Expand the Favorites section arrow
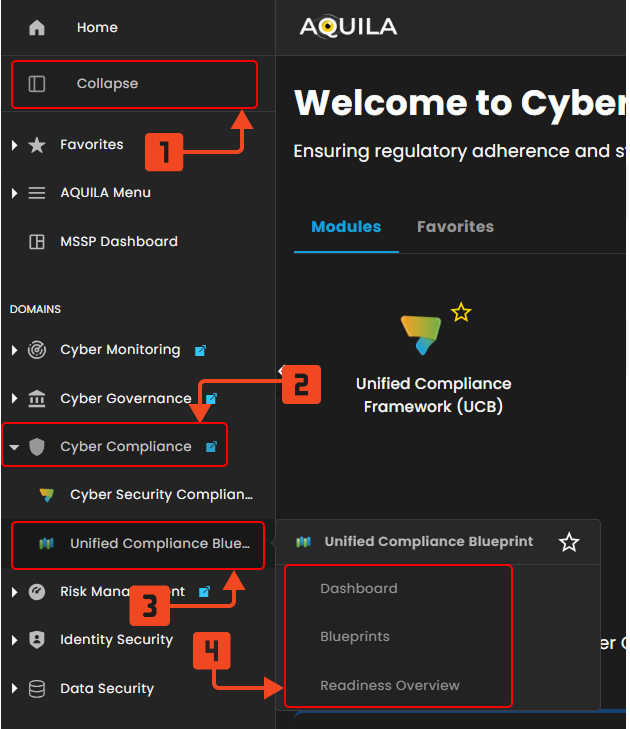630x729 pixels. click(x=14, y=145)
